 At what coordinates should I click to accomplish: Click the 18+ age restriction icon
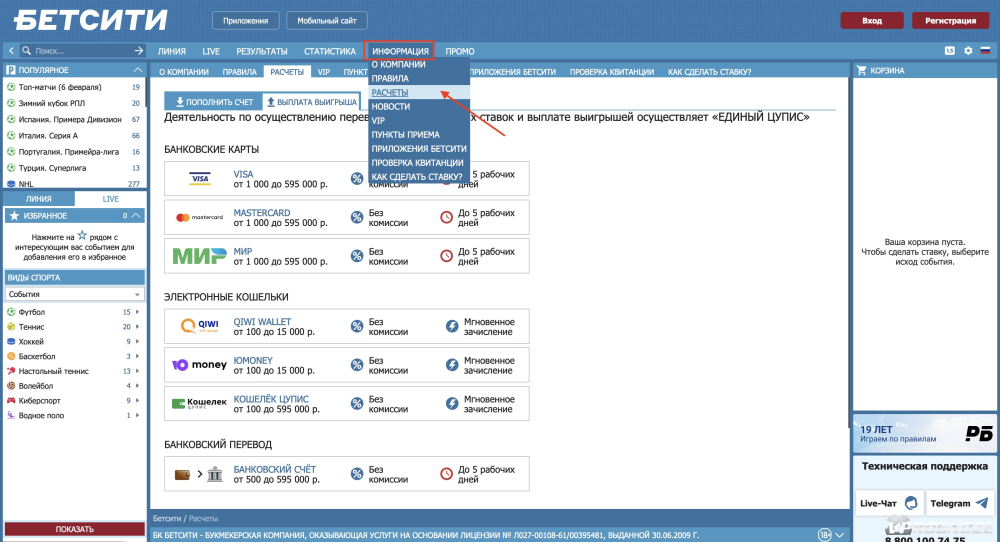(825, 535)
